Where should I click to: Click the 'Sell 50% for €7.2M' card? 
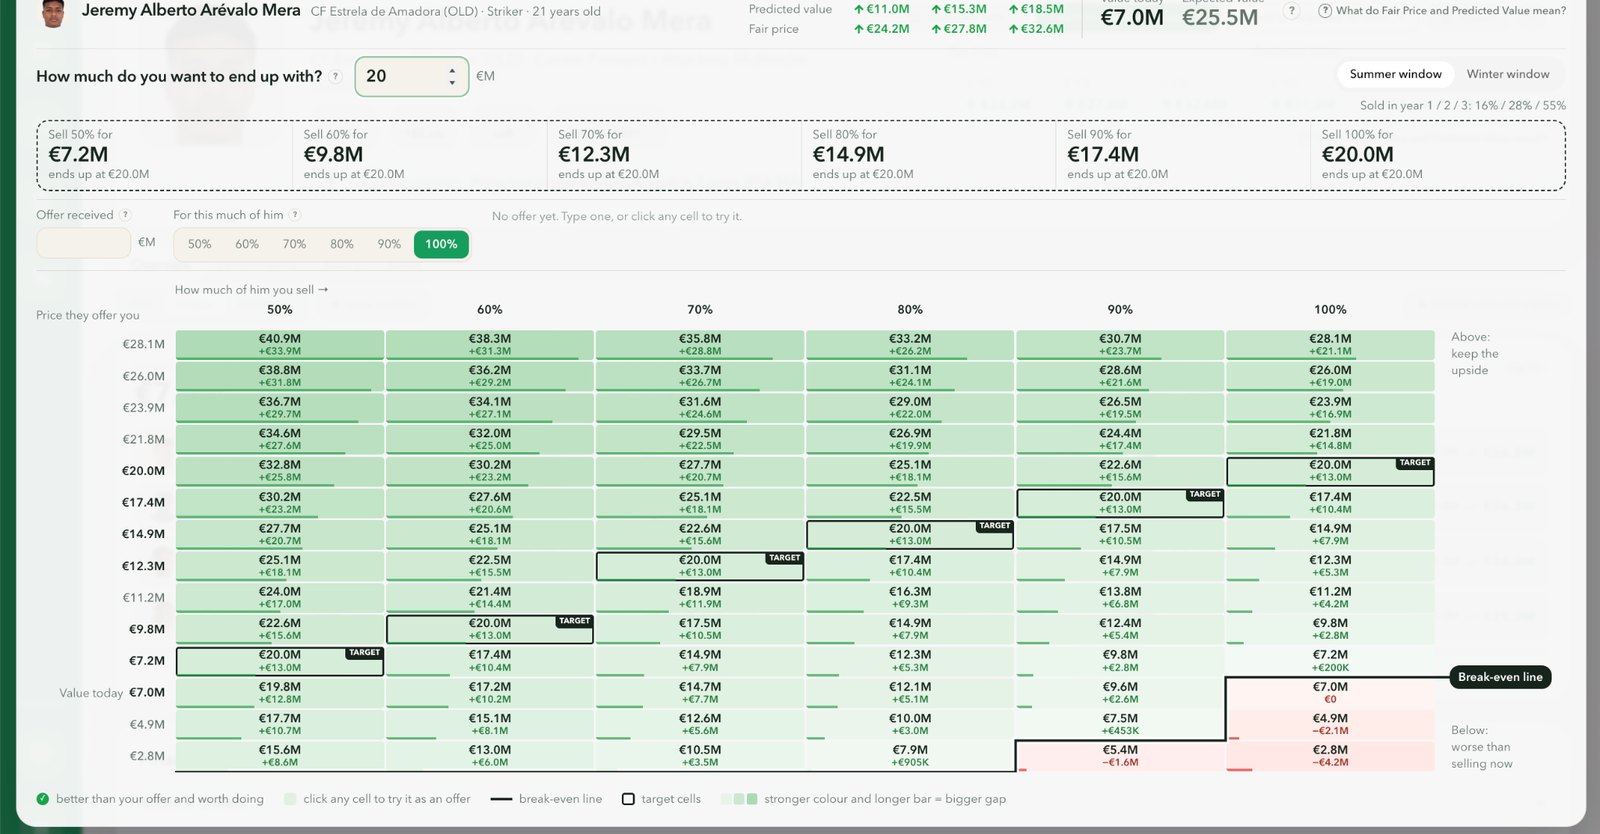pos(166,155)
